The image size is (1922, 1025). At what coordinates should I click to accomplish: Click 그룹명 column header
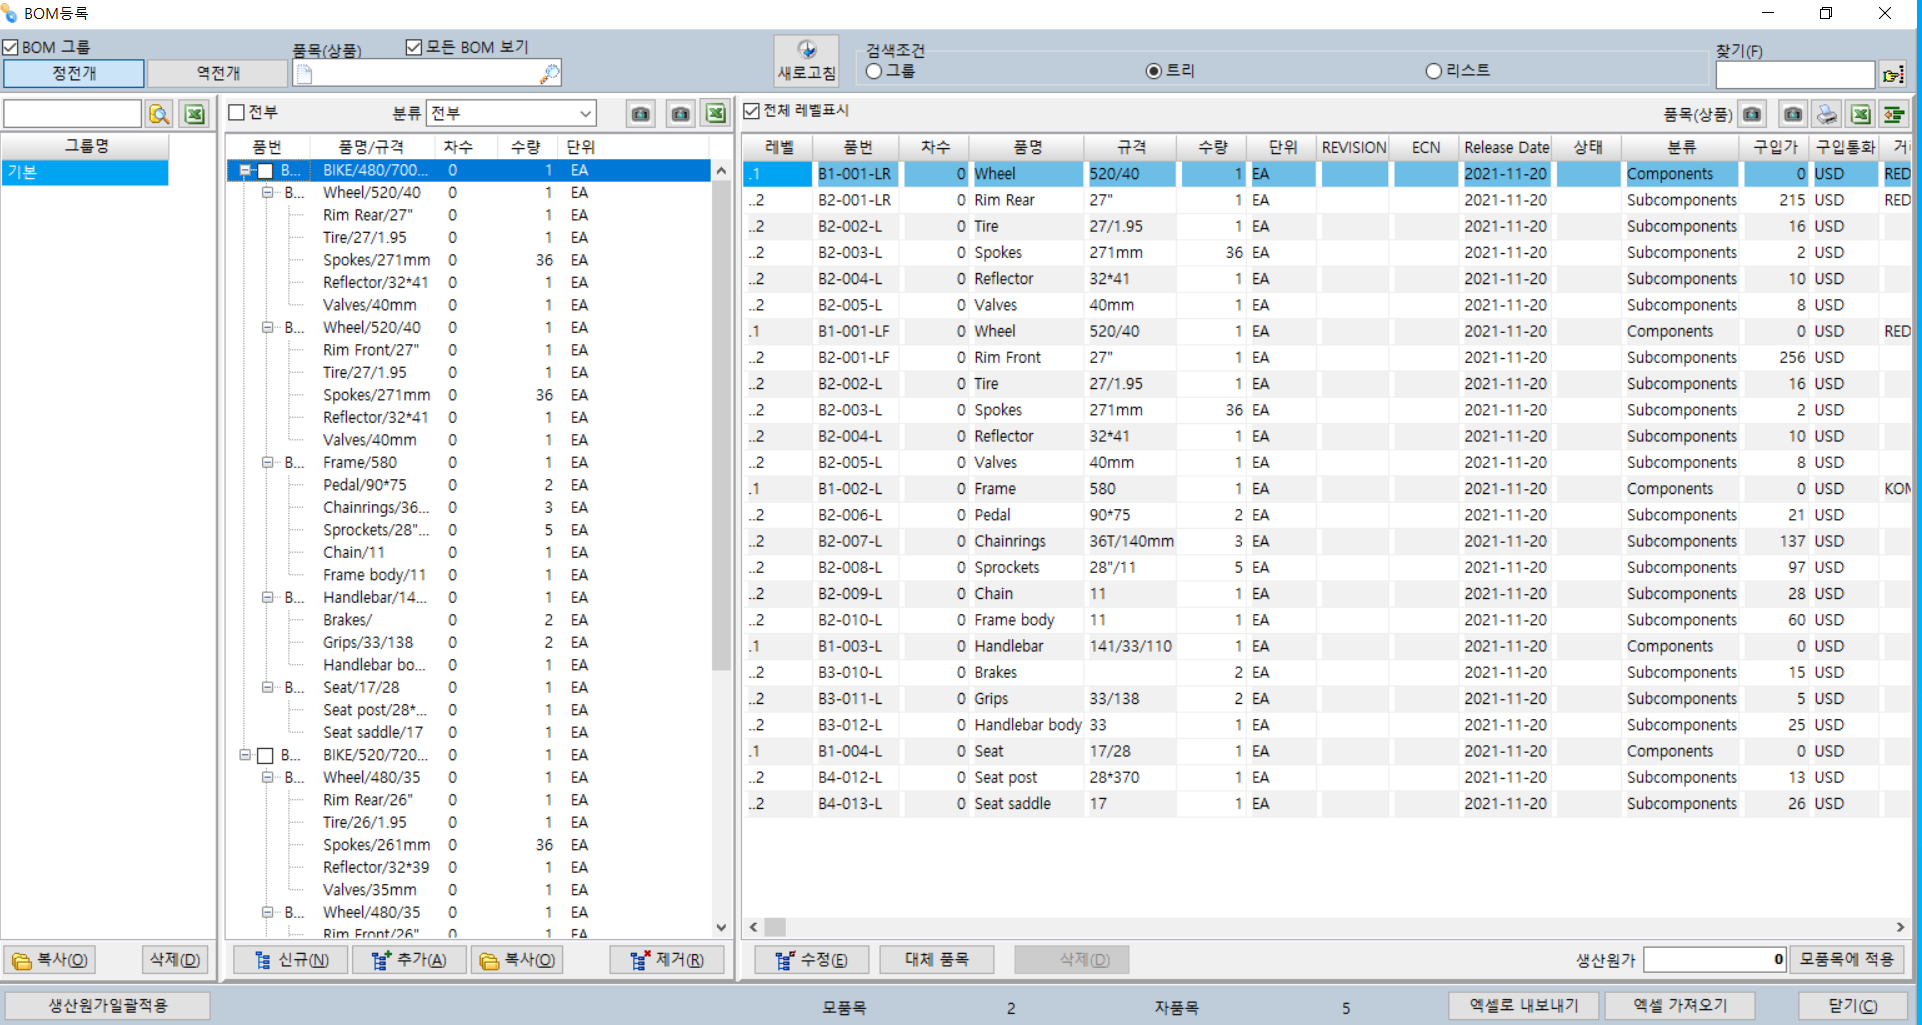[x=86, y=146]
